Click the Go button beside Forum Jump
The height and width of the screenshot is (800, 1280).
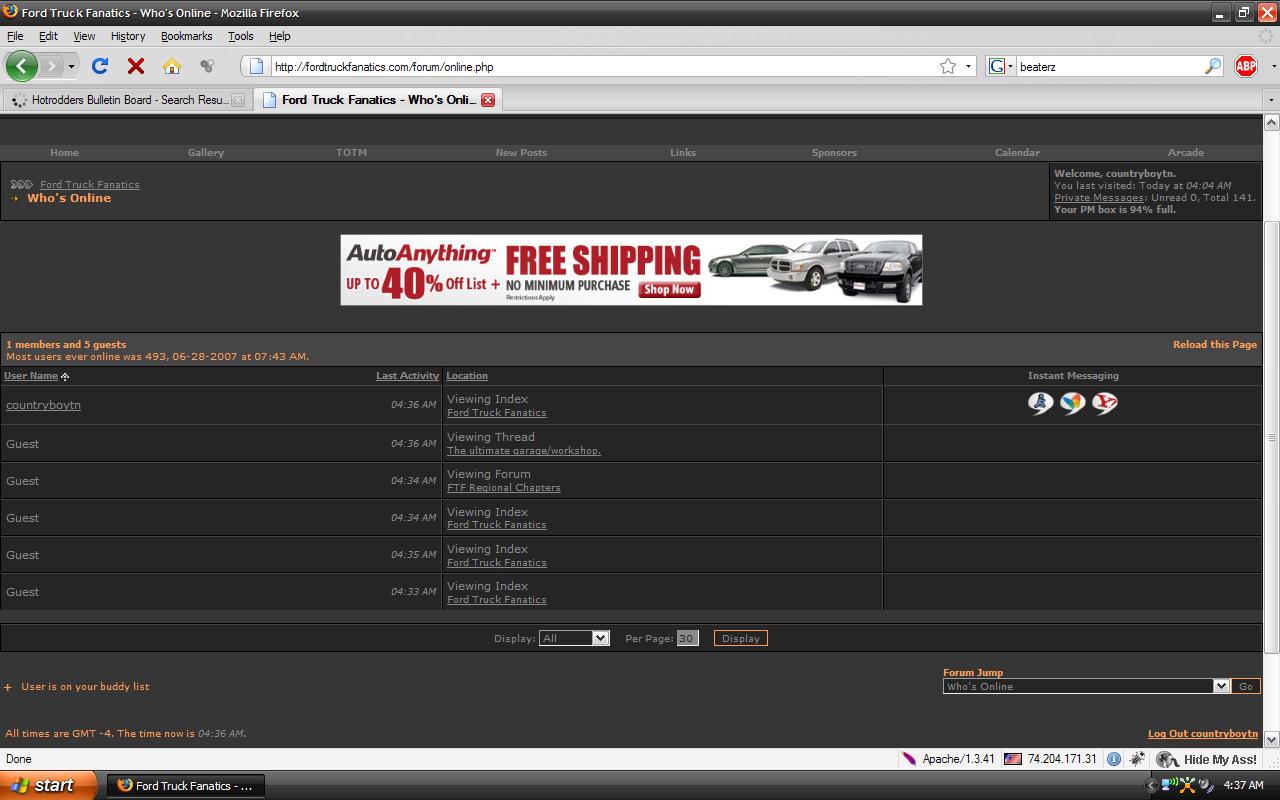[x=1246, y=686]
